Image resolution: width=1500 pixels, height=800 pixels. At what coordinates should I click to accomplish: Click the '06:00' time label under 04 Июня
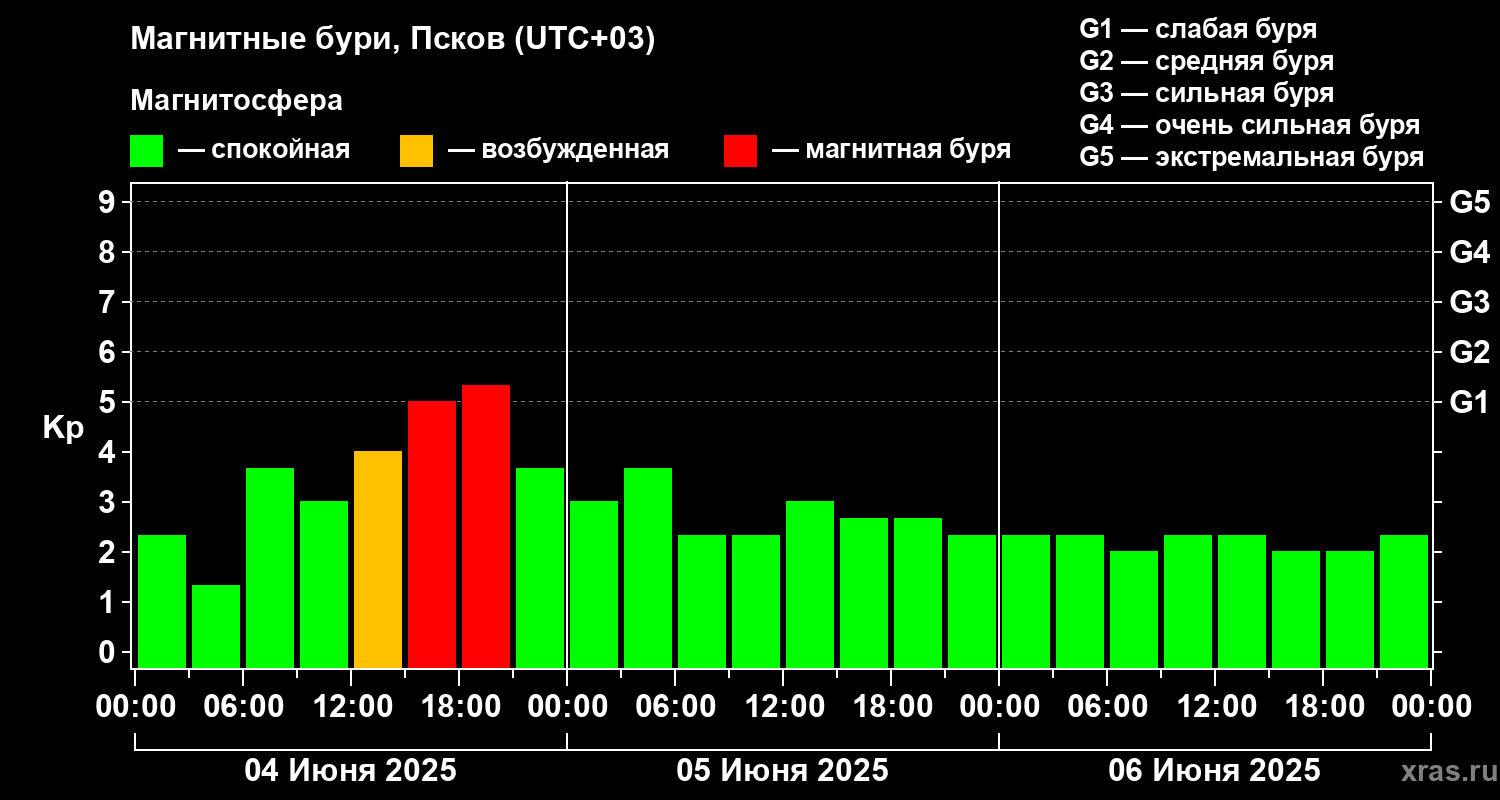click(x=243, y=707)
